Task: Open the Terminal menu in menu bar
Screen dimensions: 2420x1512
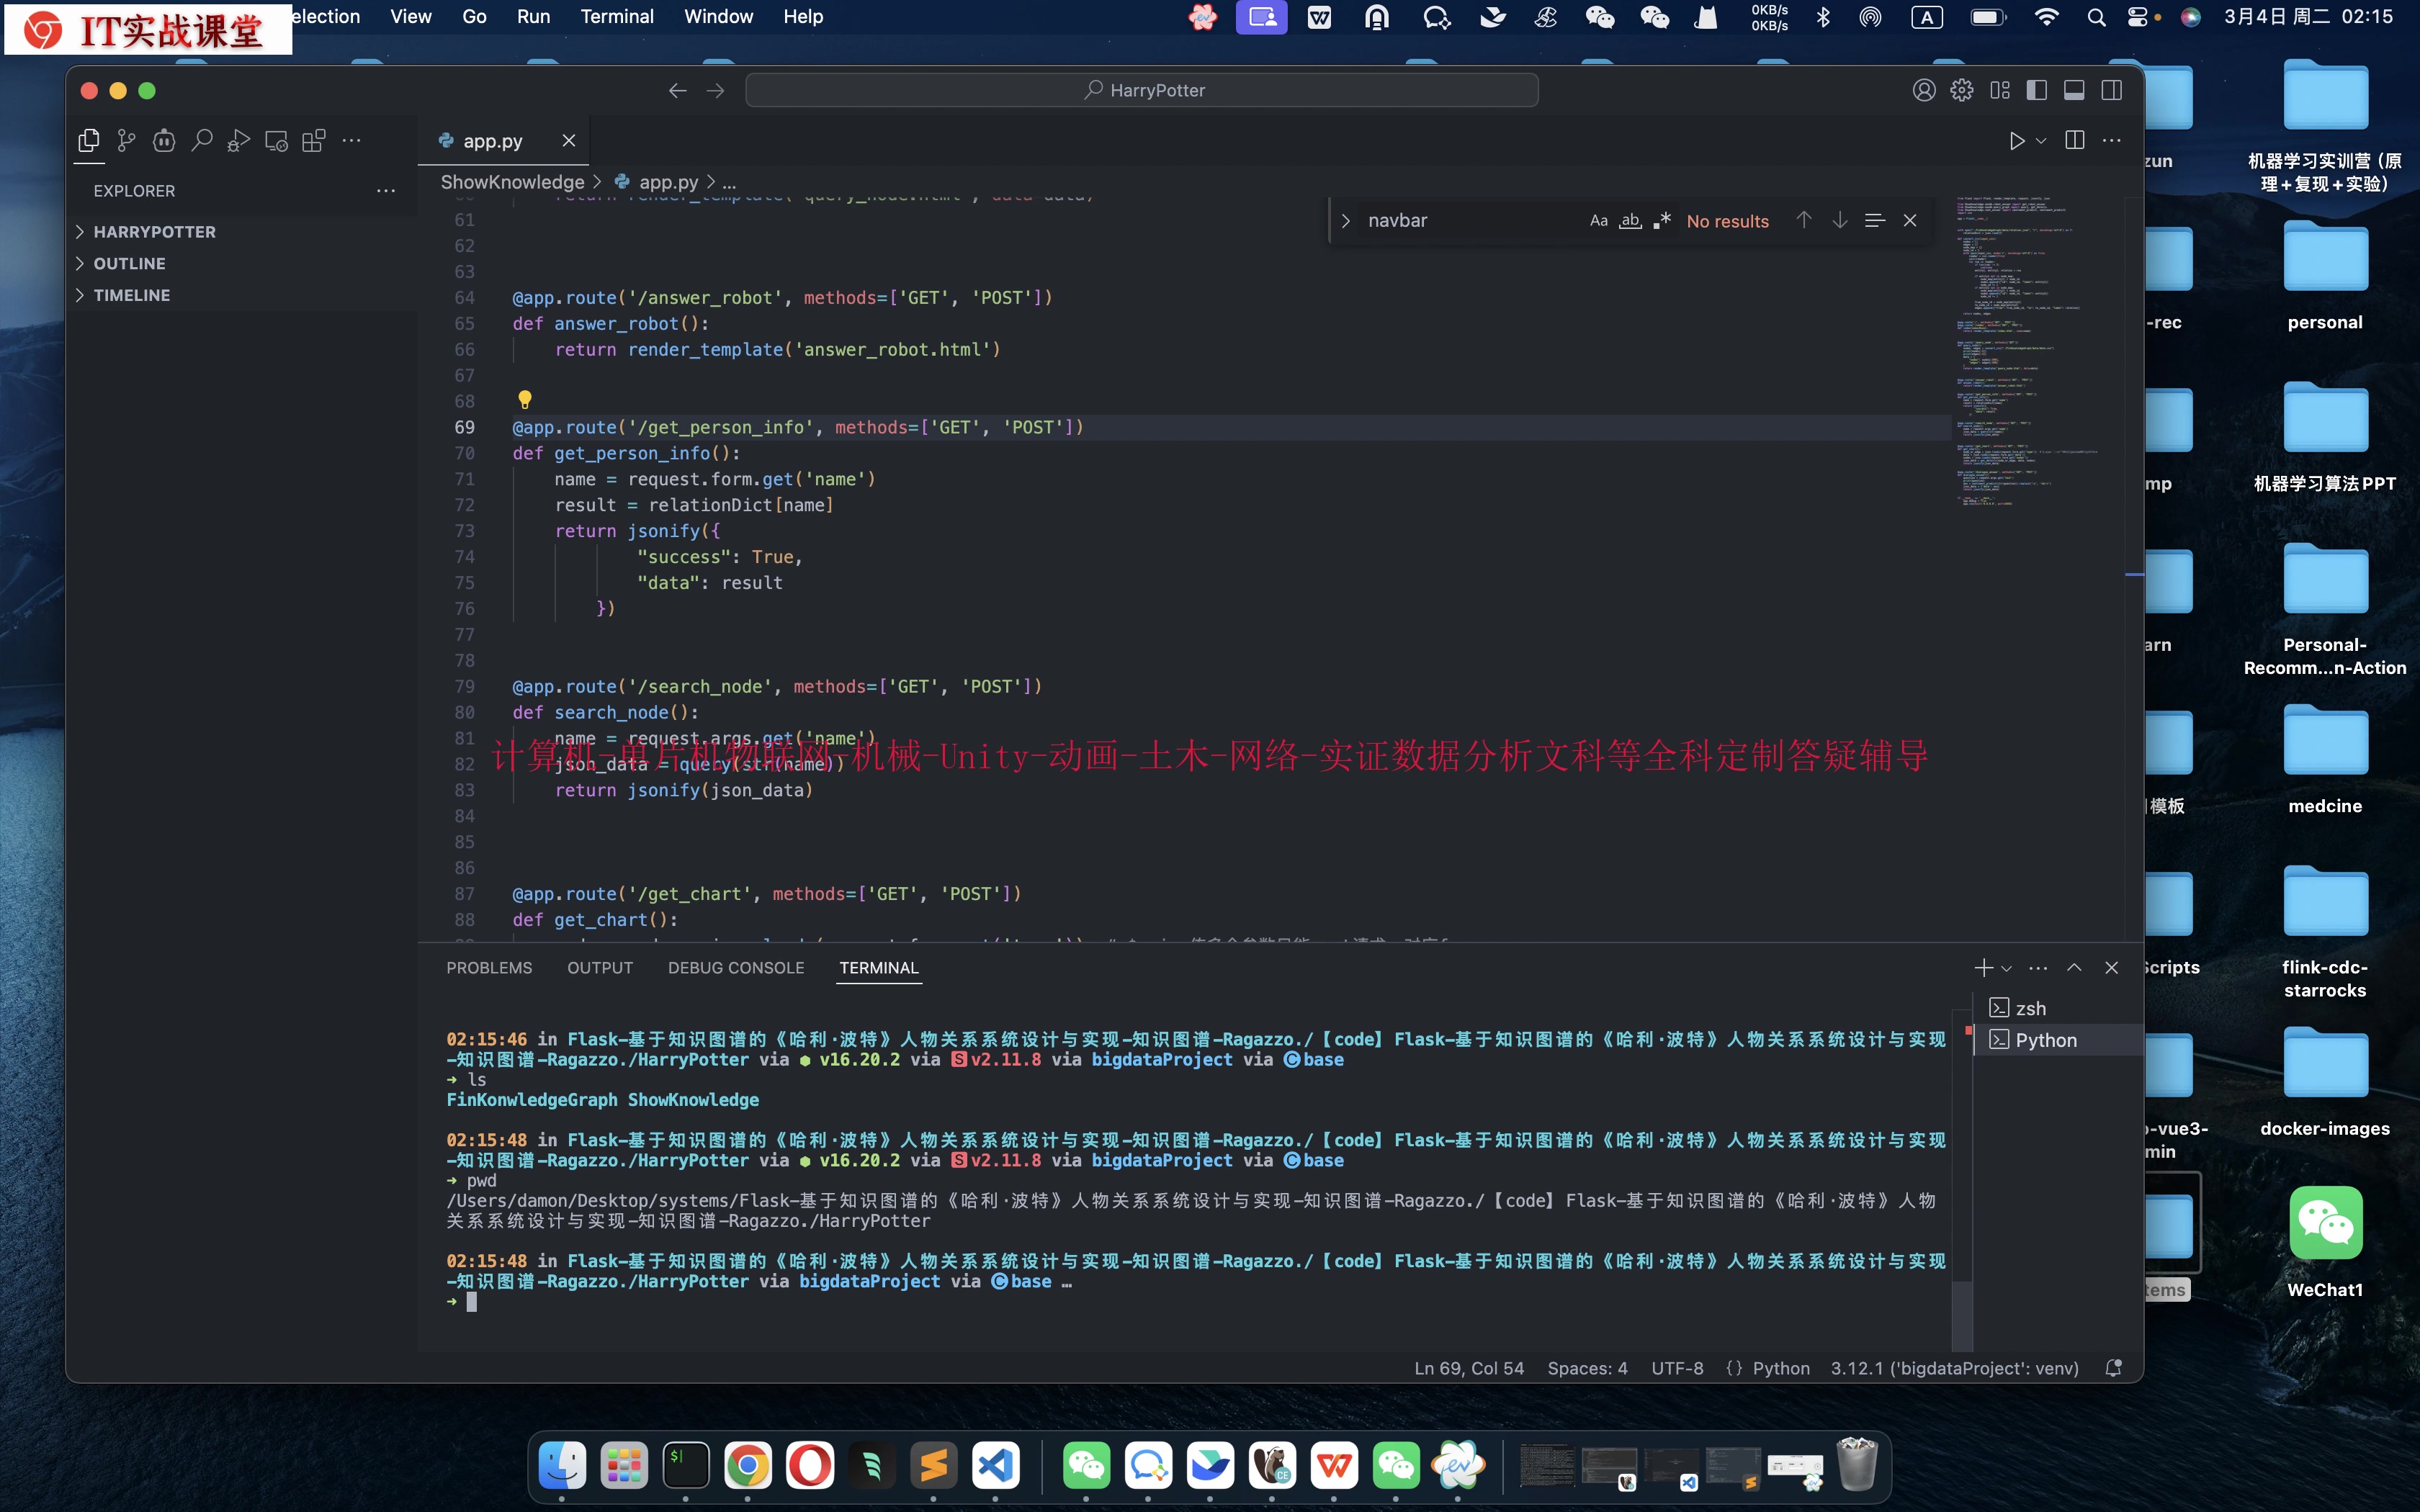Action: tap(616, 17)
